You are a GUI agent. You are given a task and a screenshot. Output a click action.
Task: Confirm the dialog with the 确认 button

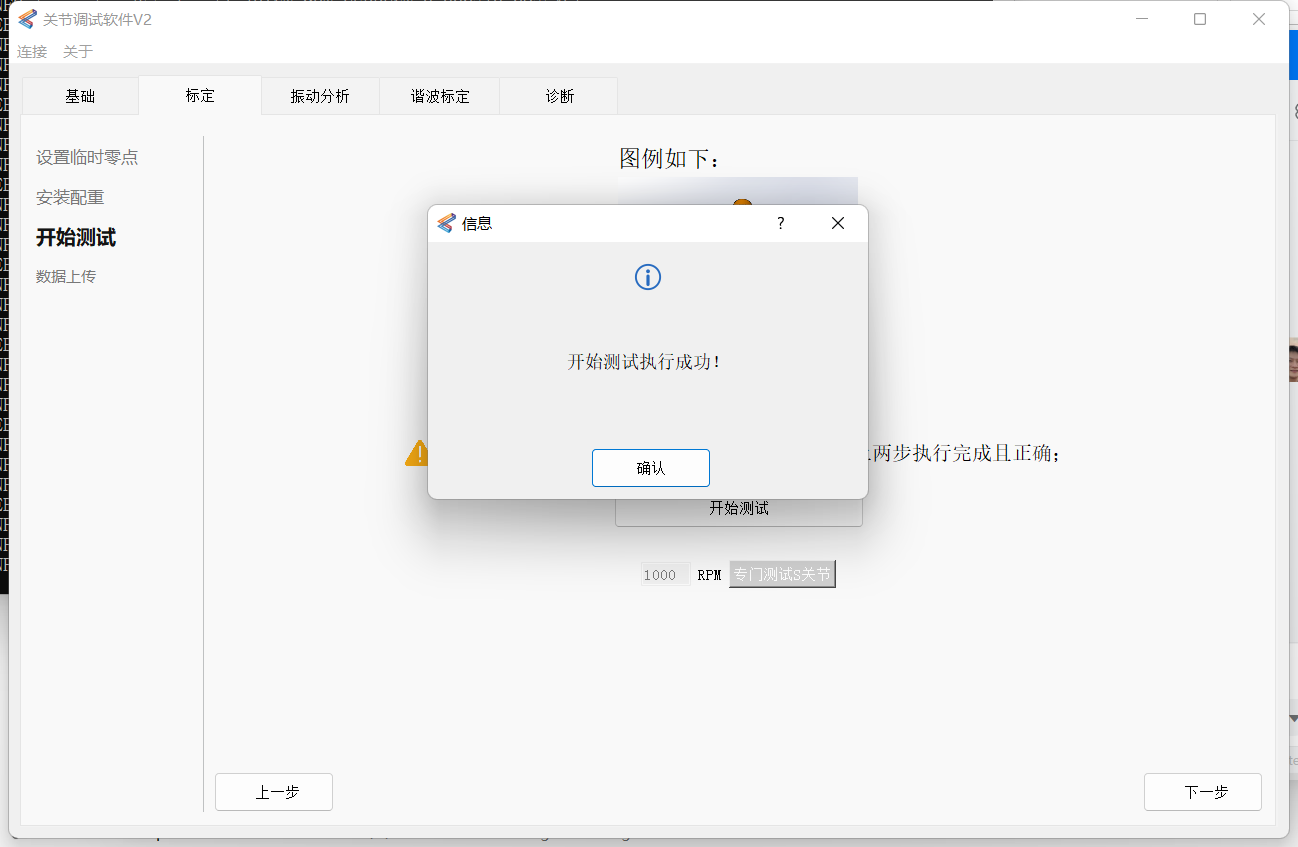(x=650, y=468)
